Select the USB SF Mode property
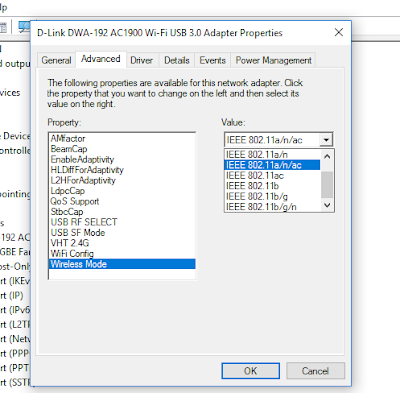The width and height of the screenshot is (400, 393). pos(122,233)
